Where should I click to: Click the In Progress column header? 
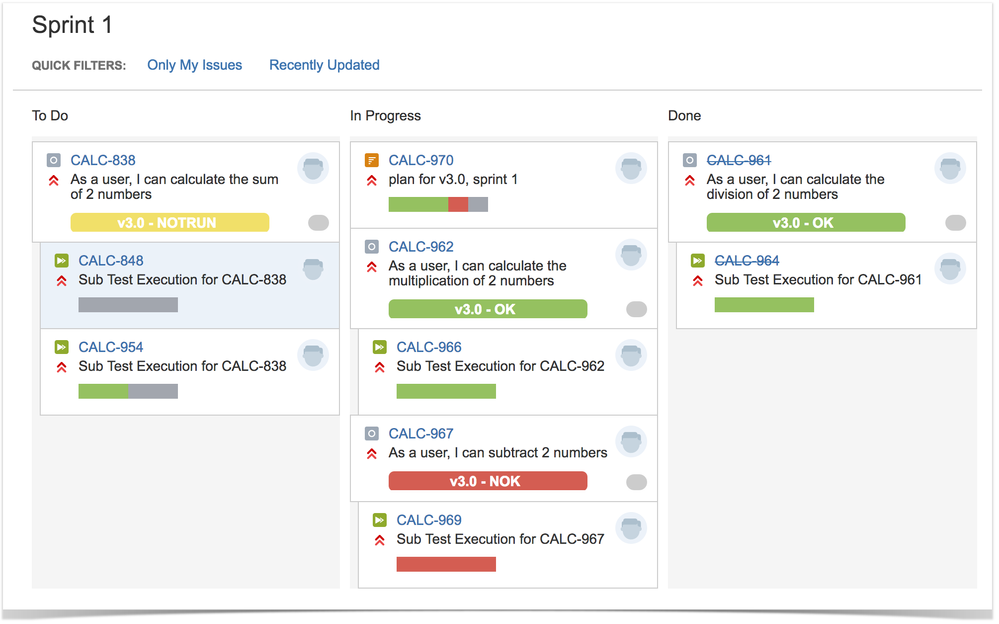coord(385,116)
